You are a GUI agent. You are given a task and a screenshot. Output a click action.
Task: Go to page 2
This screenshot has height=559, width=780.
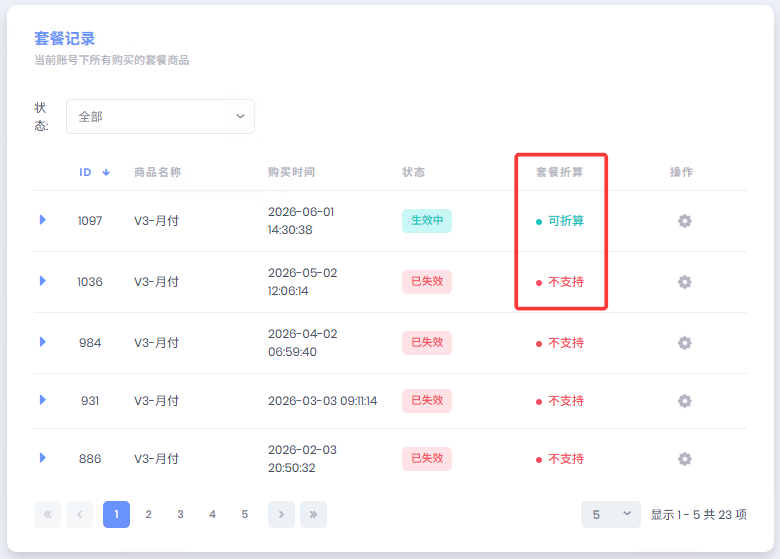pyautogui.click(x=148, y=514)
